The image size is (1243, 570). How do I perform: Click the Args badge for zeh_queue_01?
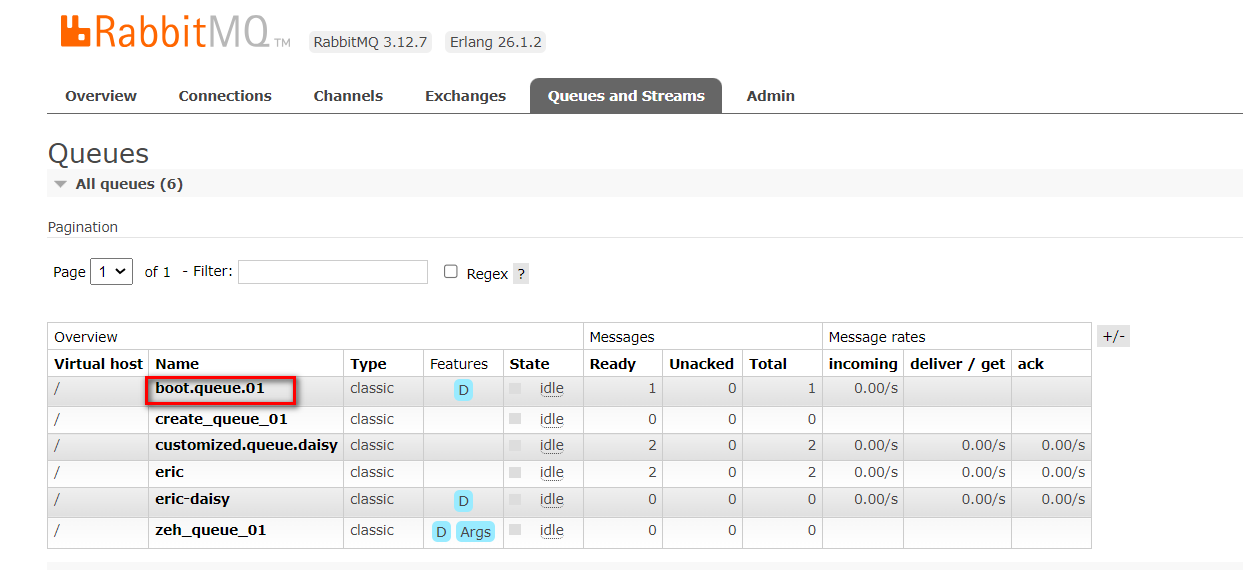point(475,532)
